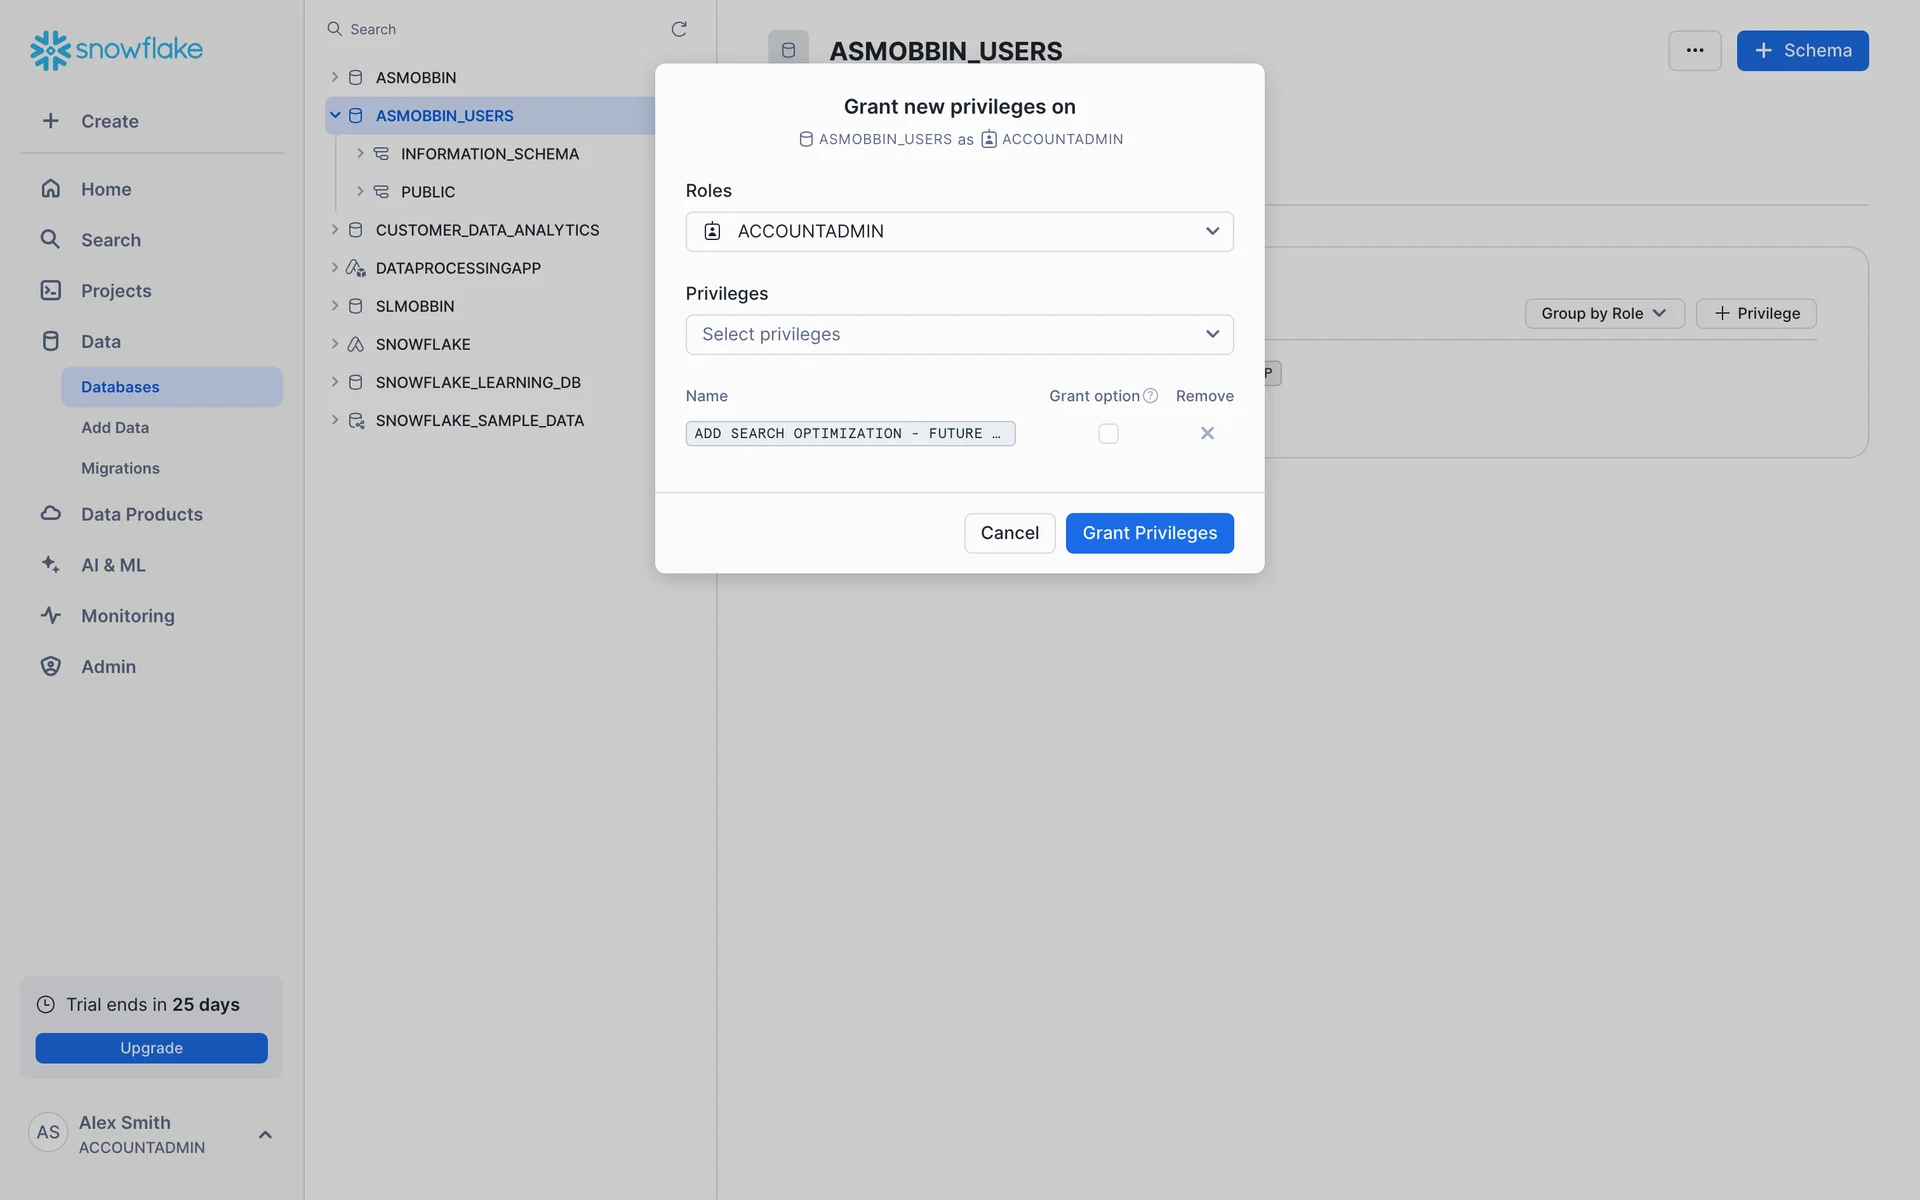This screenshot has width=1920, height=1200.
Task: Expand the SNOWFLAKE_SAMPLE_DATA database
Action: click(x=335, y=420)
